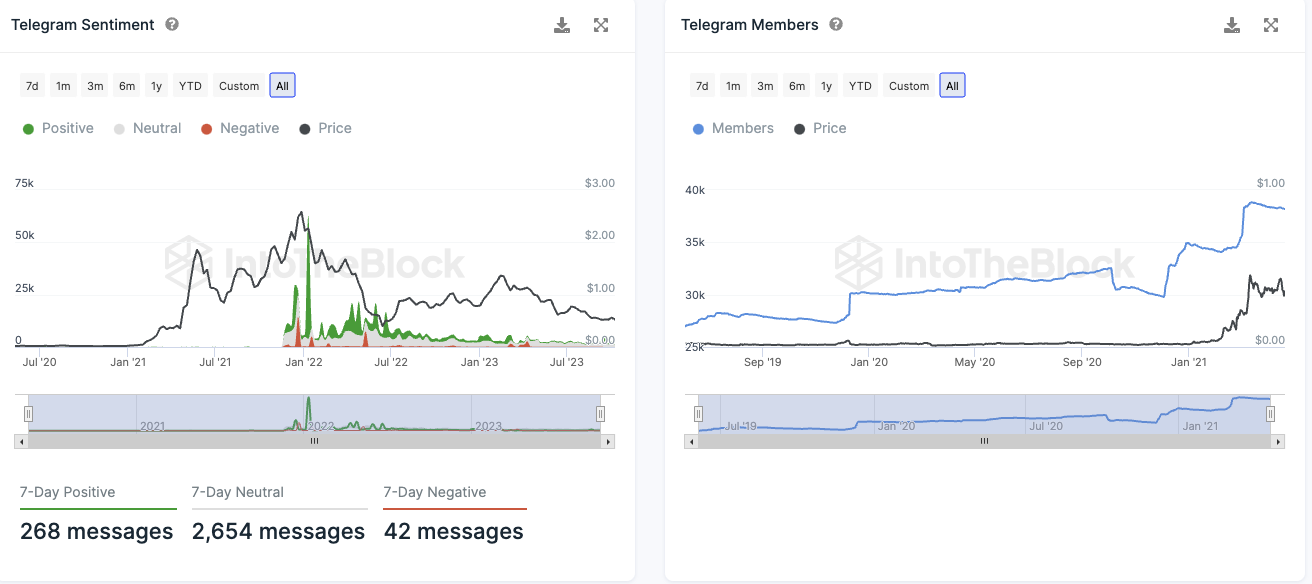
Task: Click the Members chart horizontal scrollbar thumb
Action: click(984, 441)
